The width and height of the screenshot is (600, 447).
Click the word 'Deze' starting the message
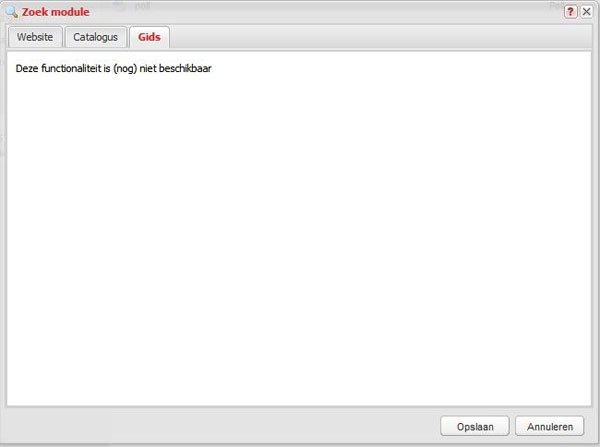point(27,69)
